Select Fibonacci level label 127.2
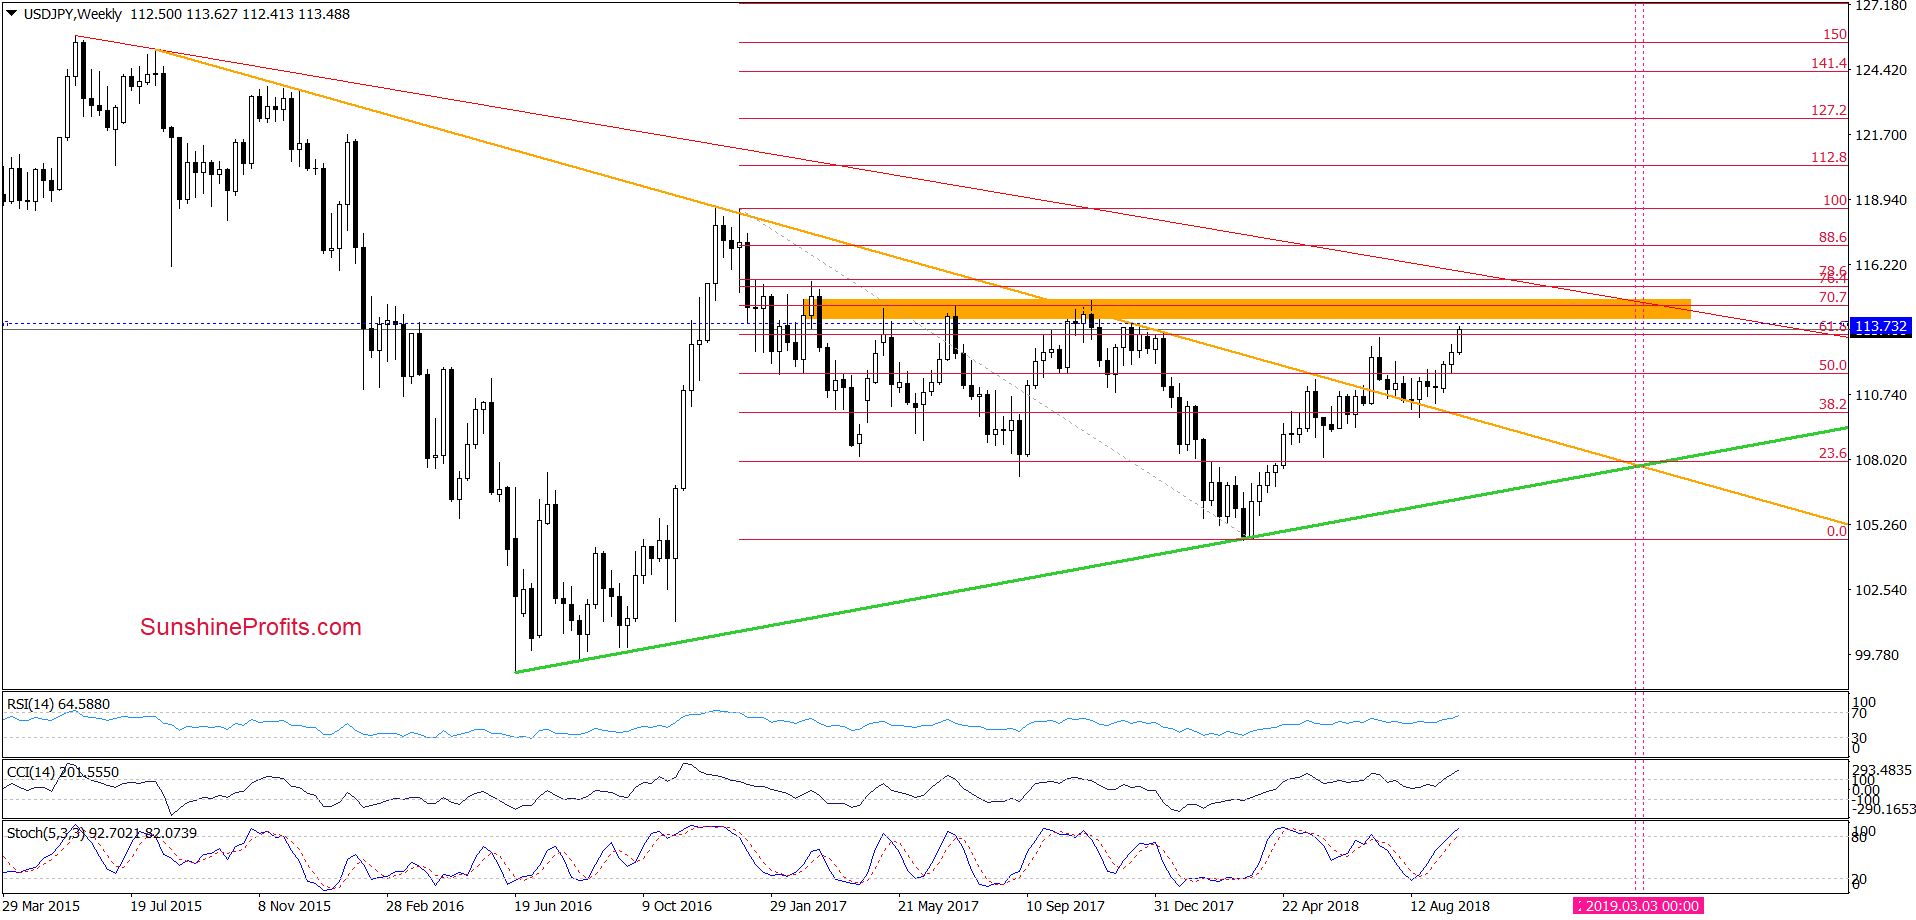This screenshot has height=920, width=1916. click(x=1829, y=110)
